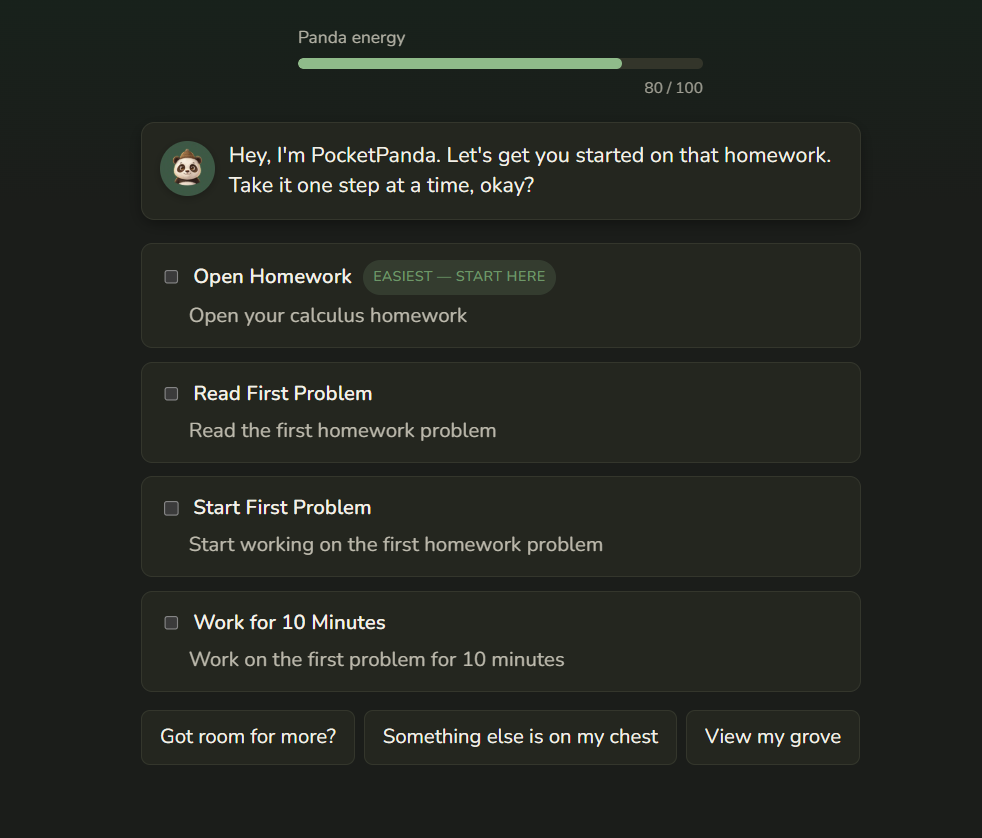
Task: Select the Read First Problem task title
Action: pos(283,393)
